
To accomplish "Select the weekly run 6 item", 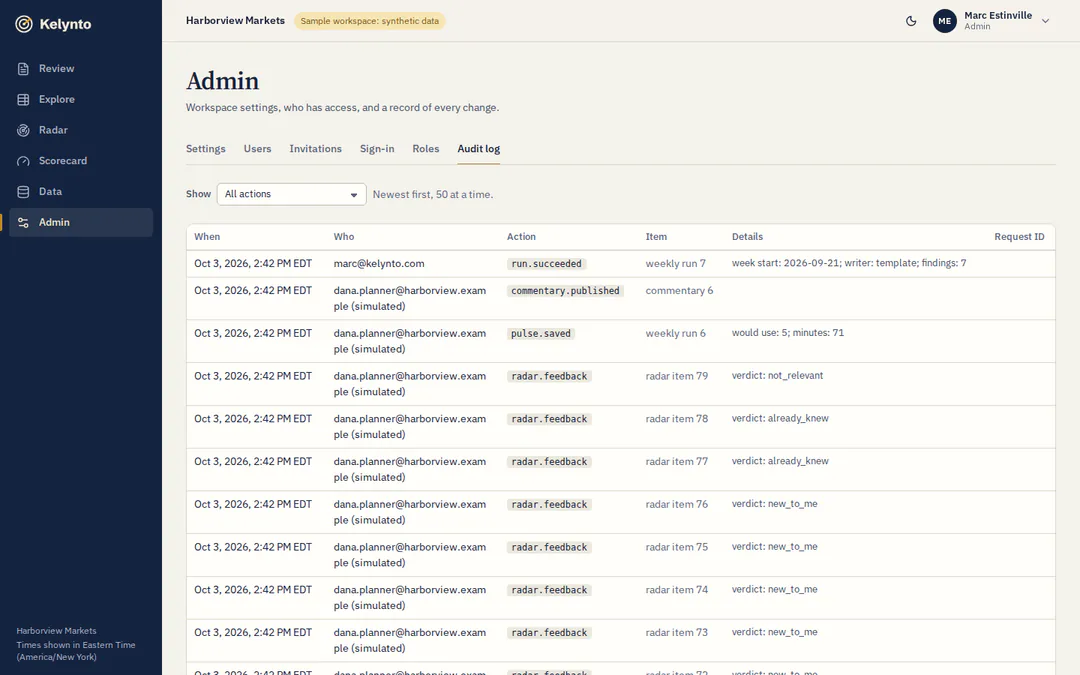I will [675, 333].
